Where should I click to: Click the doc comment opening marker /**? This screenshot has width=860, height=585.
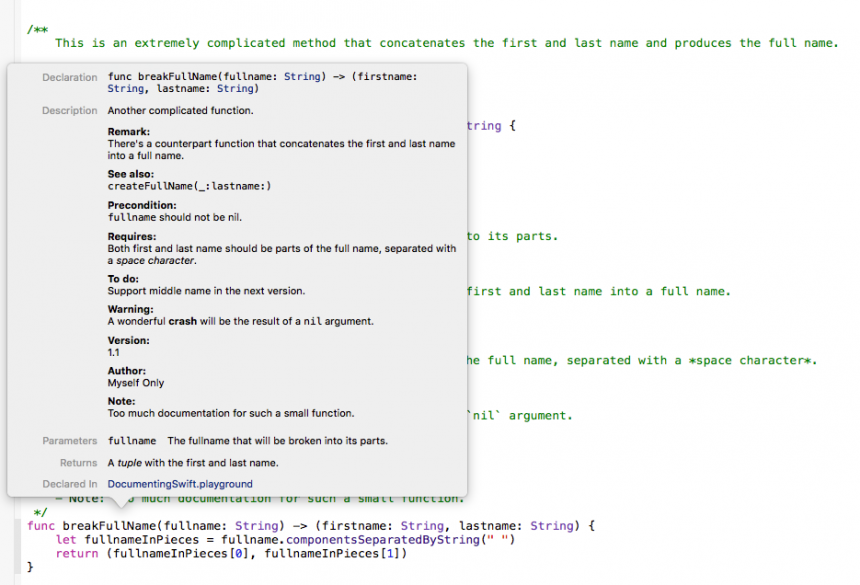36,30
